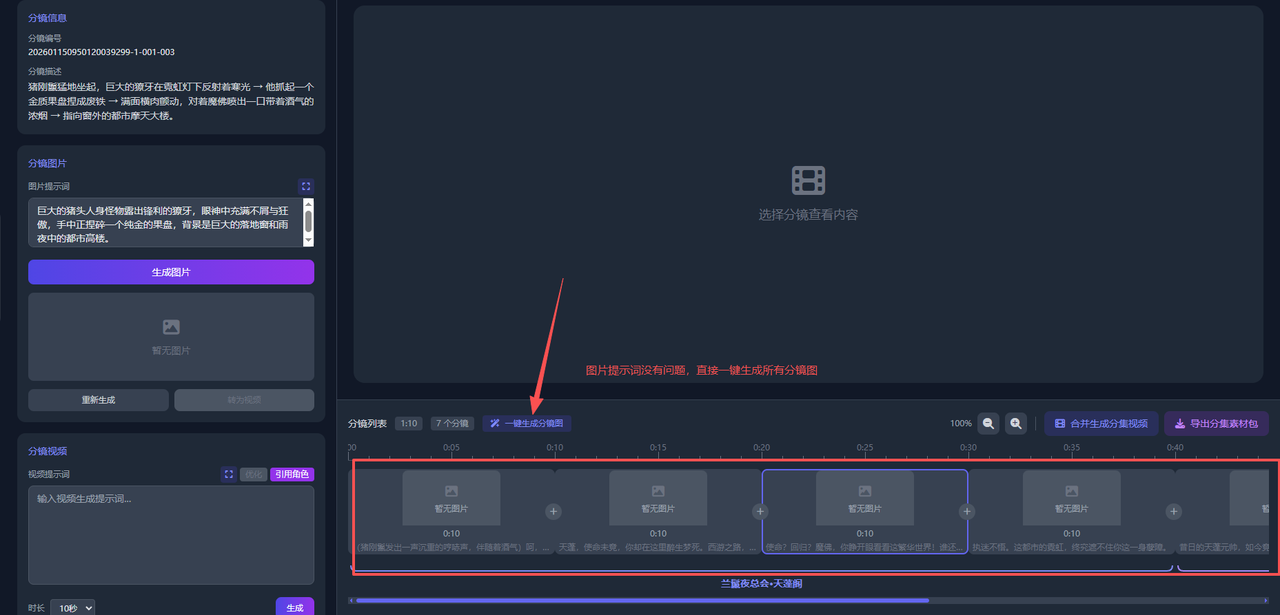
Task: Click the 生成图片 generate image button
Action: tap(170, 271)
